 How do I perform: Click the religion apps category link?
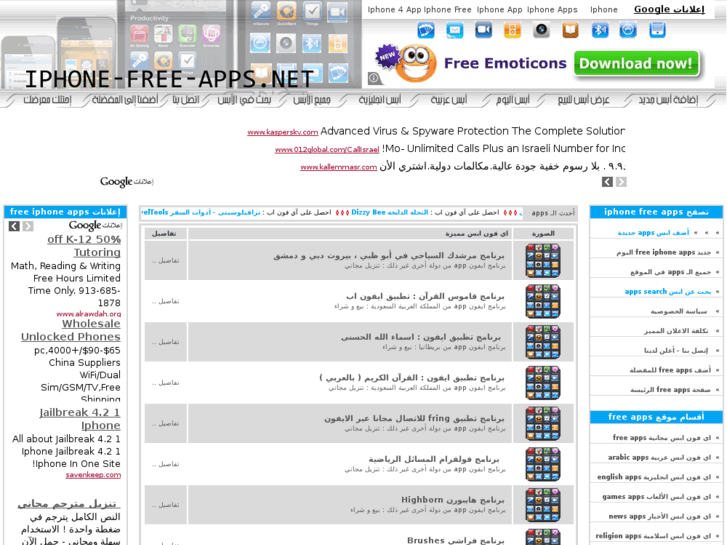click(653, 536)
